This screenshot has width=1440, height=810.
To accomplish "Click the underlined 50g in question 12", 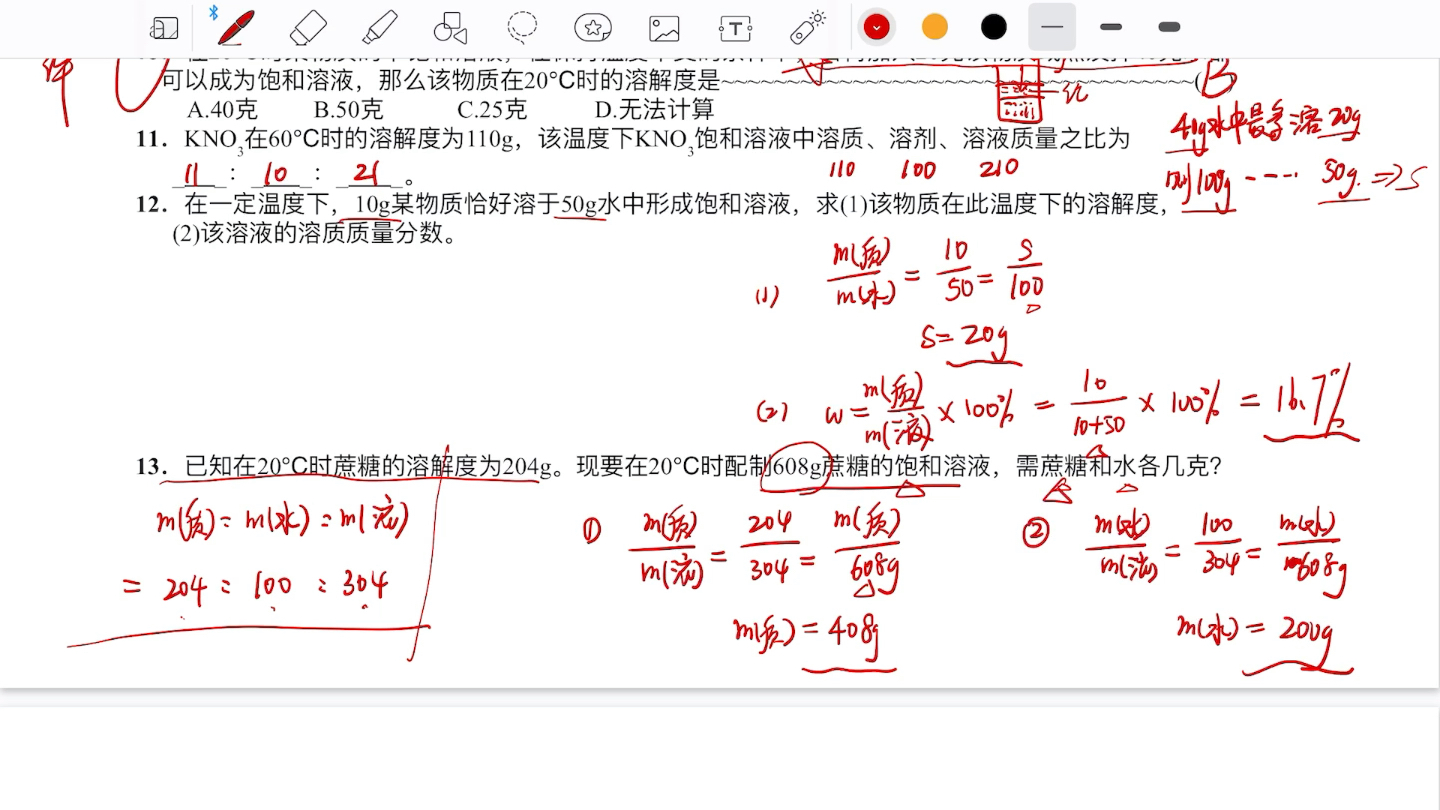I will (x=579, y=205).
